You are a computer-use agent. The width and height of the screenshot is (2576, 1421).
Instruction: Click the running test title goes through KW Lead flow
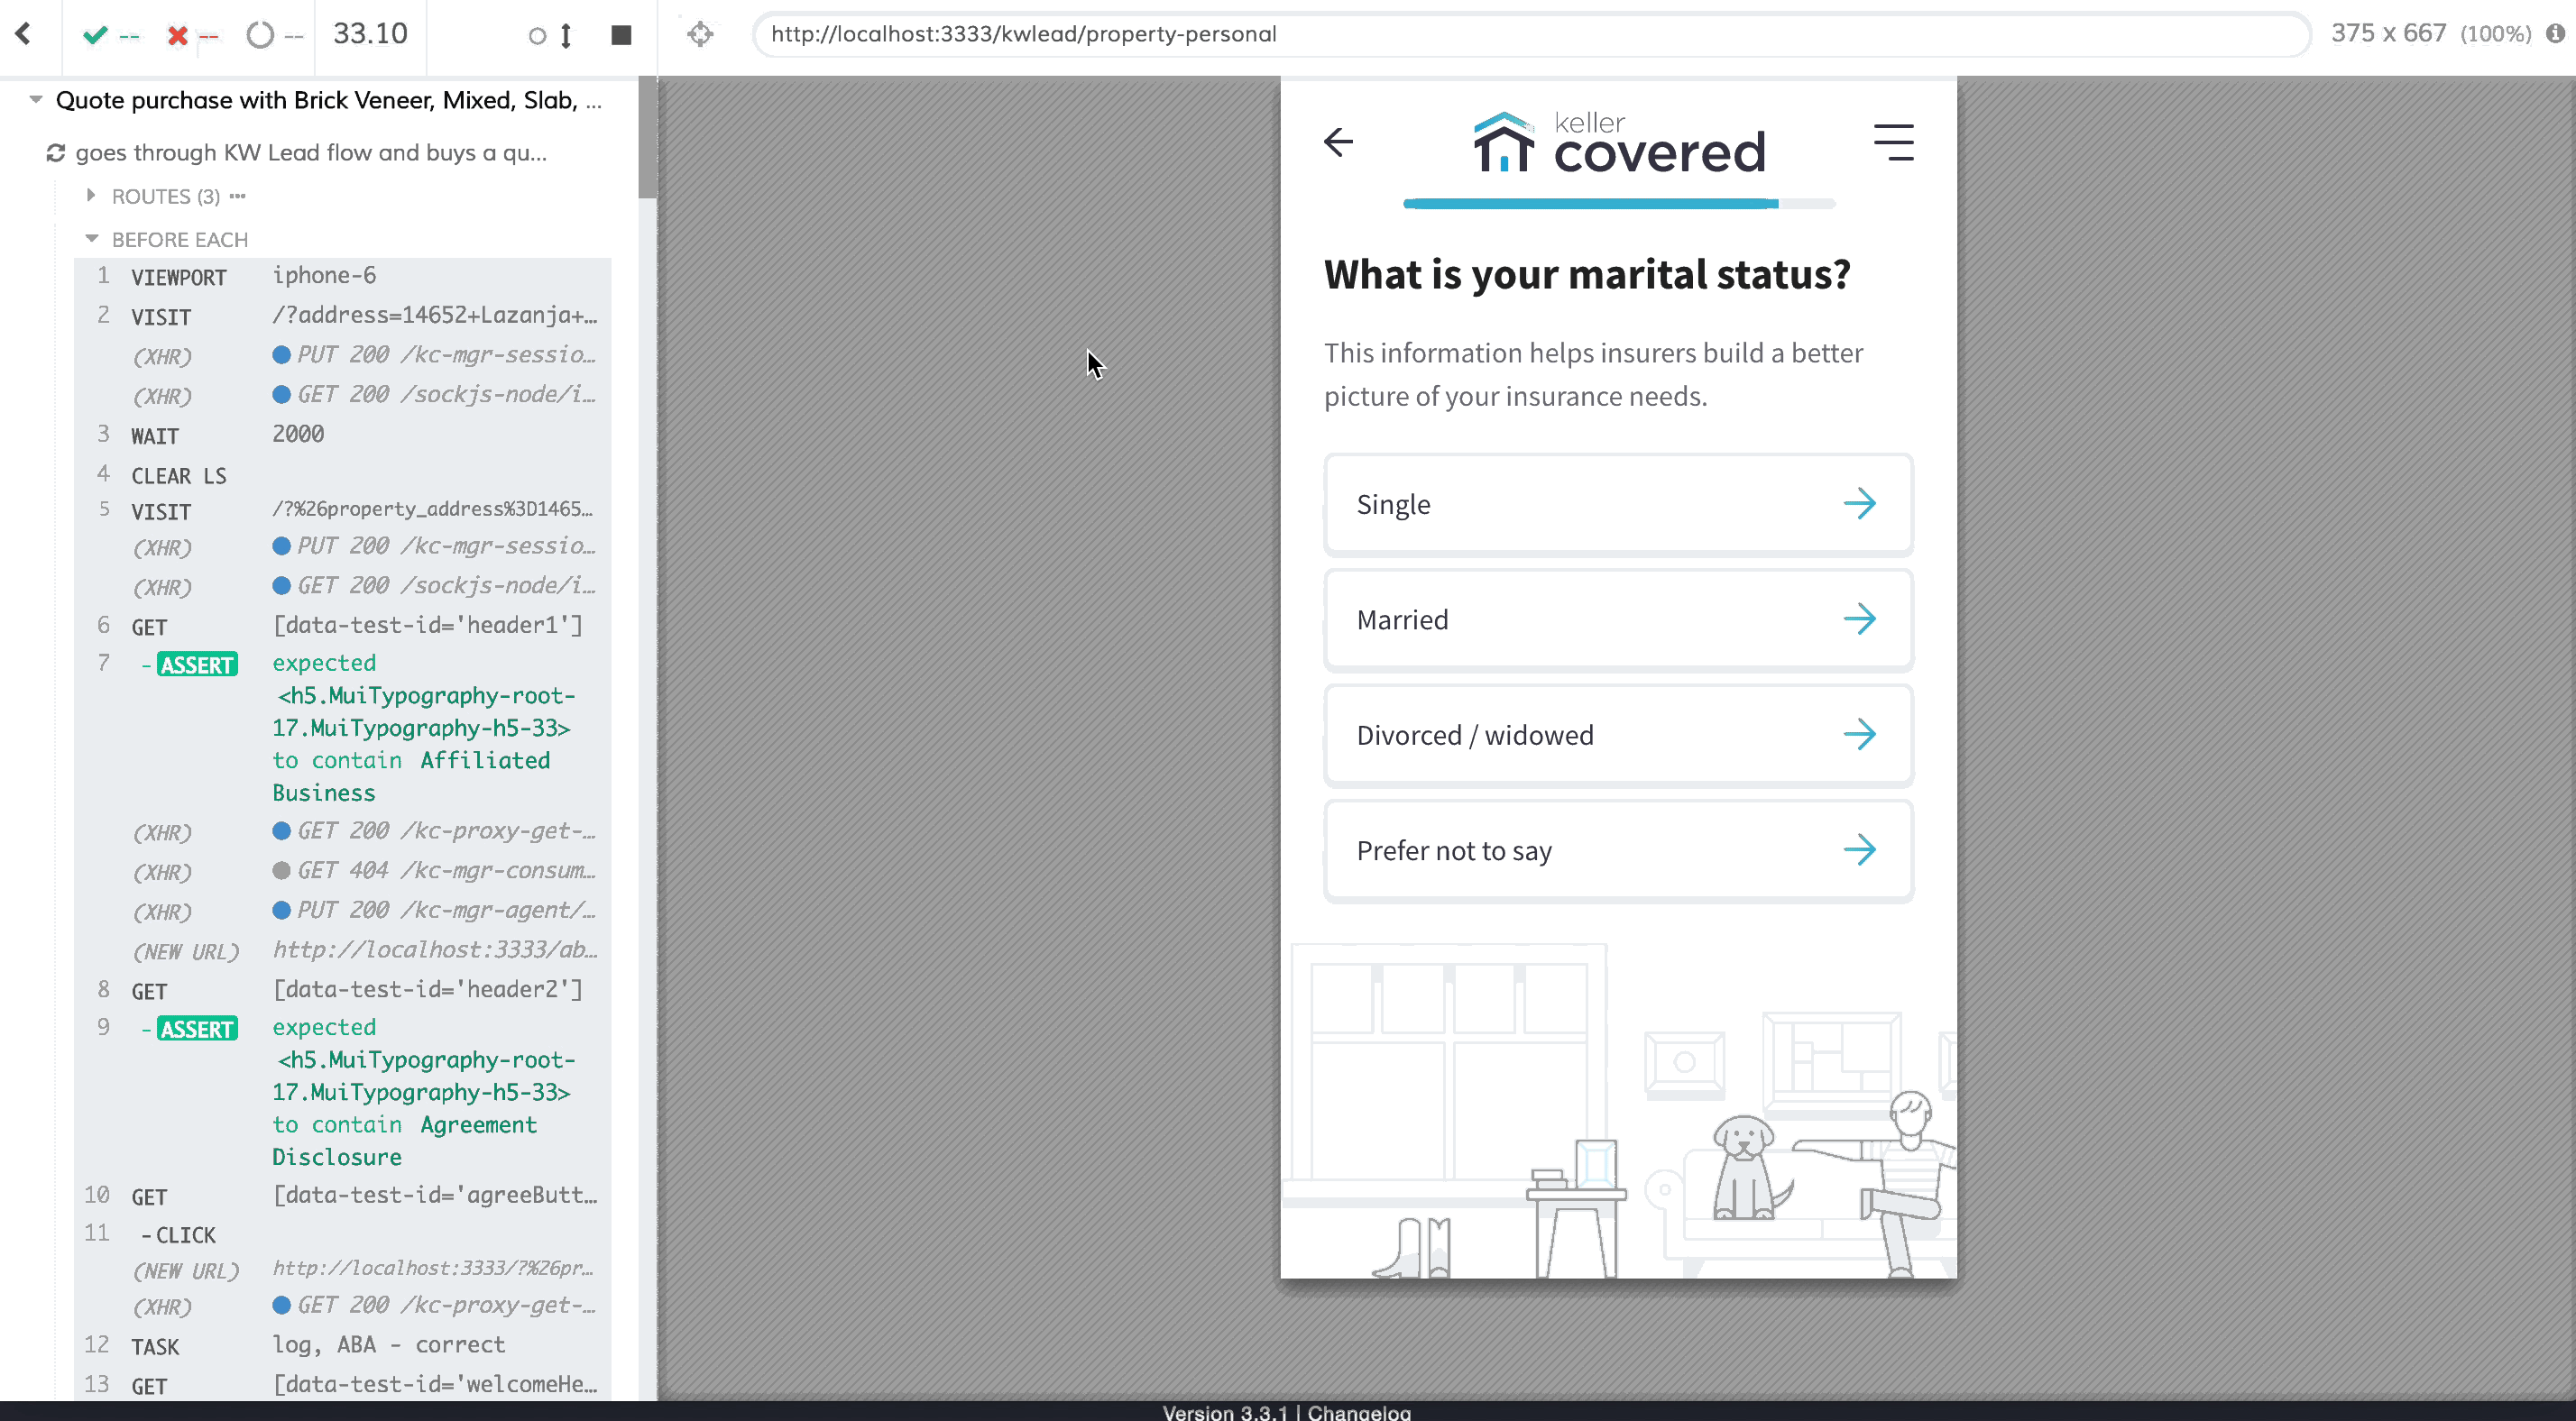click(x=310, y=153)
